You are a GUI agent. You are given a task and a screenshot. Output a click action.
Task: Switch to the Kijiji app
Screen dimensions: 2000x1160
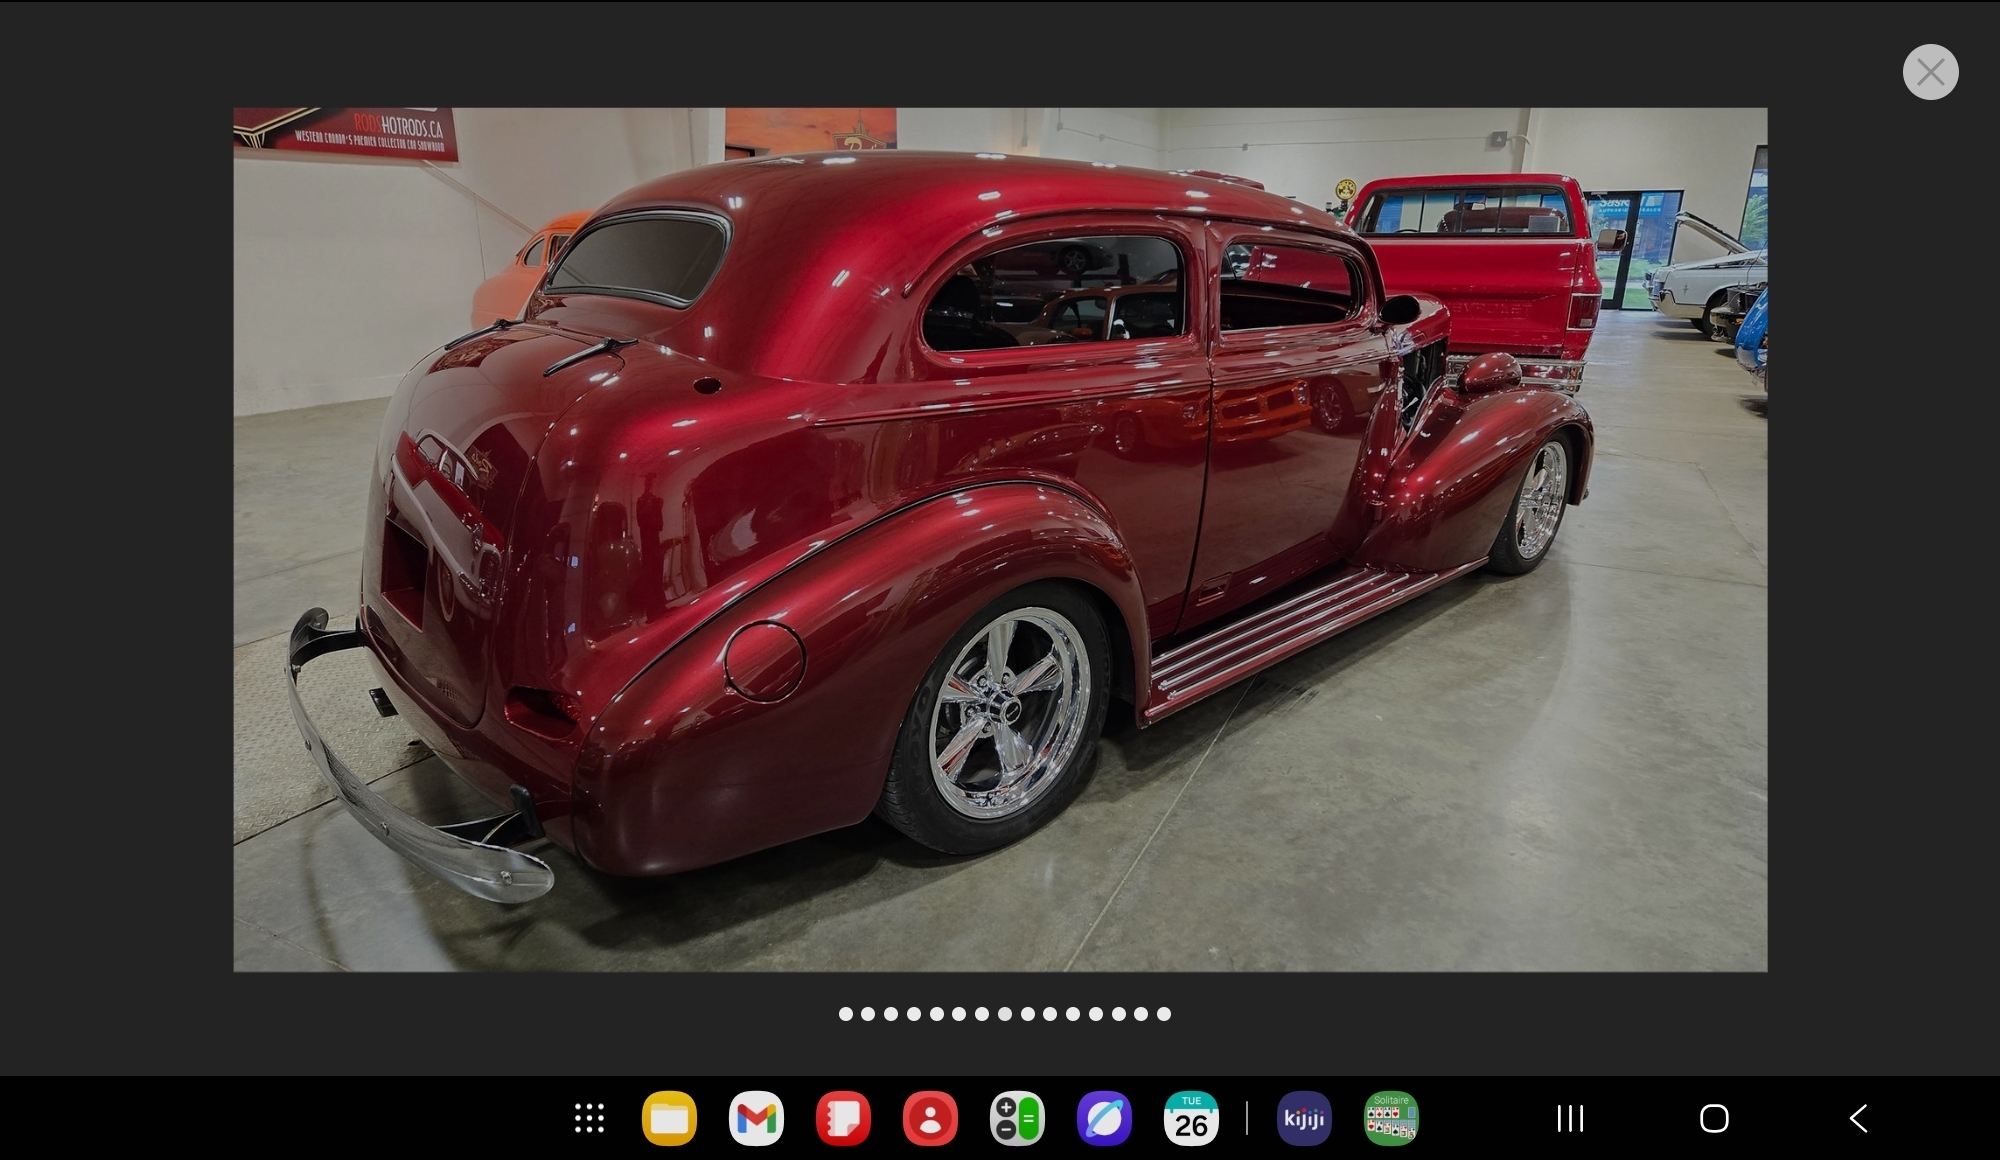point(1304,1118)
